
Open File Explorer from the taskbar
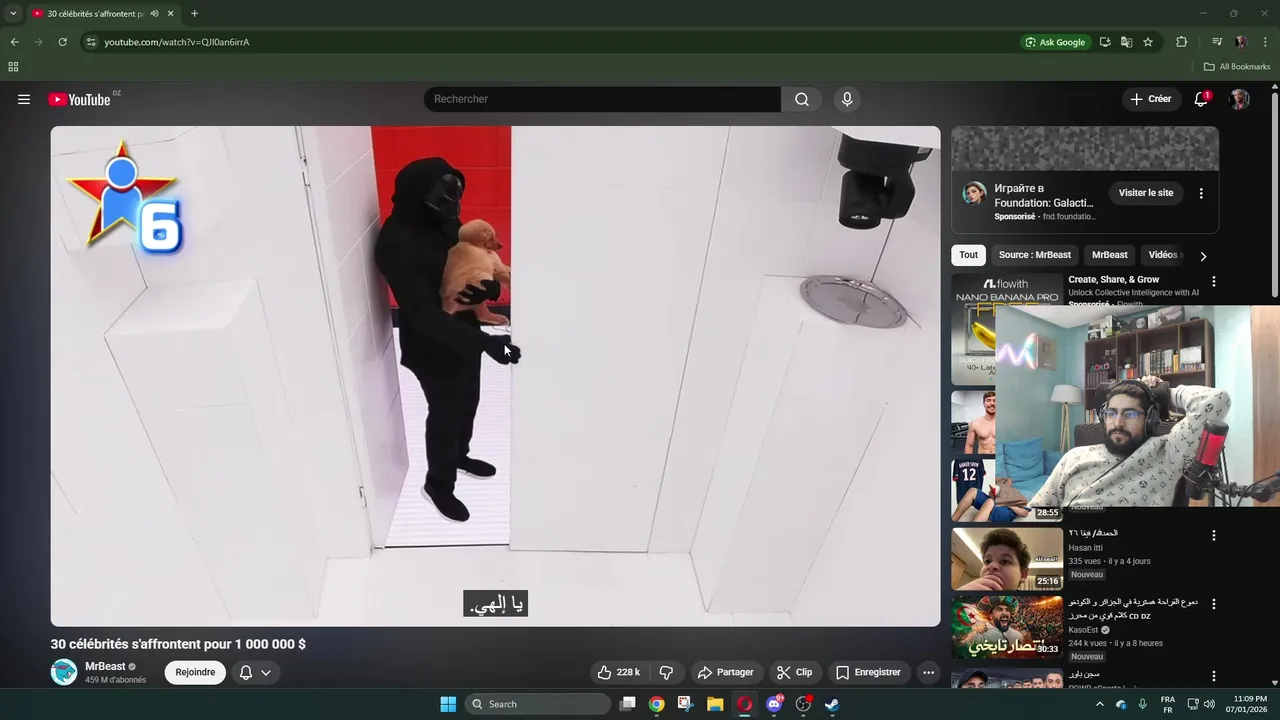click(x=715, y=704)
